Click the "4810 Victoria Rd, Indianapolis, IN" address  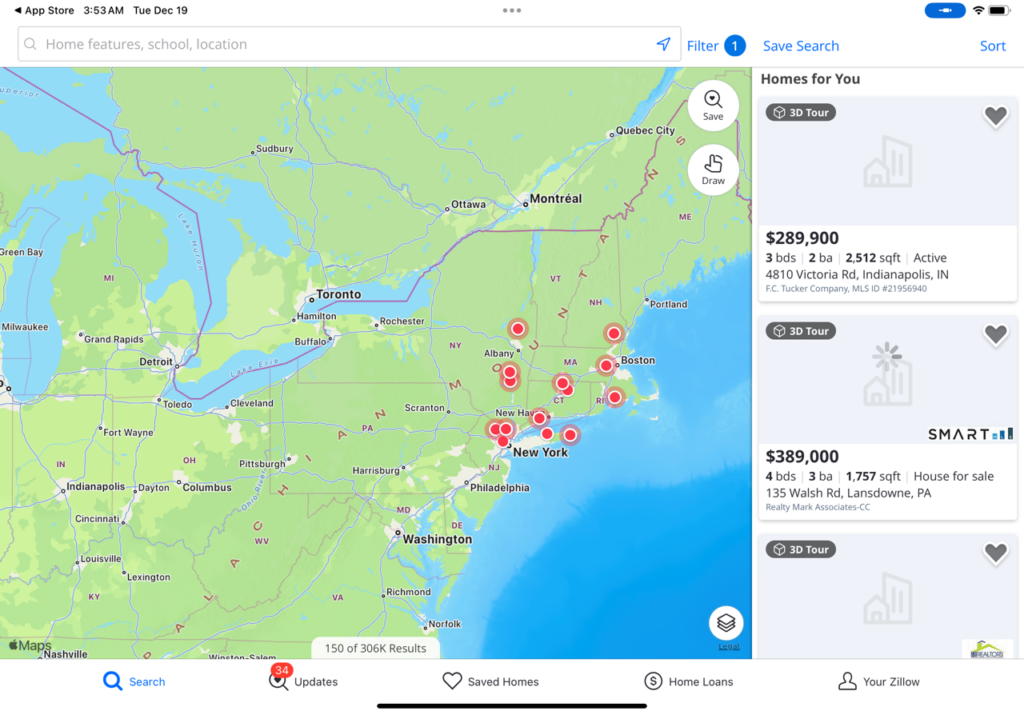[x=857, y=274]
